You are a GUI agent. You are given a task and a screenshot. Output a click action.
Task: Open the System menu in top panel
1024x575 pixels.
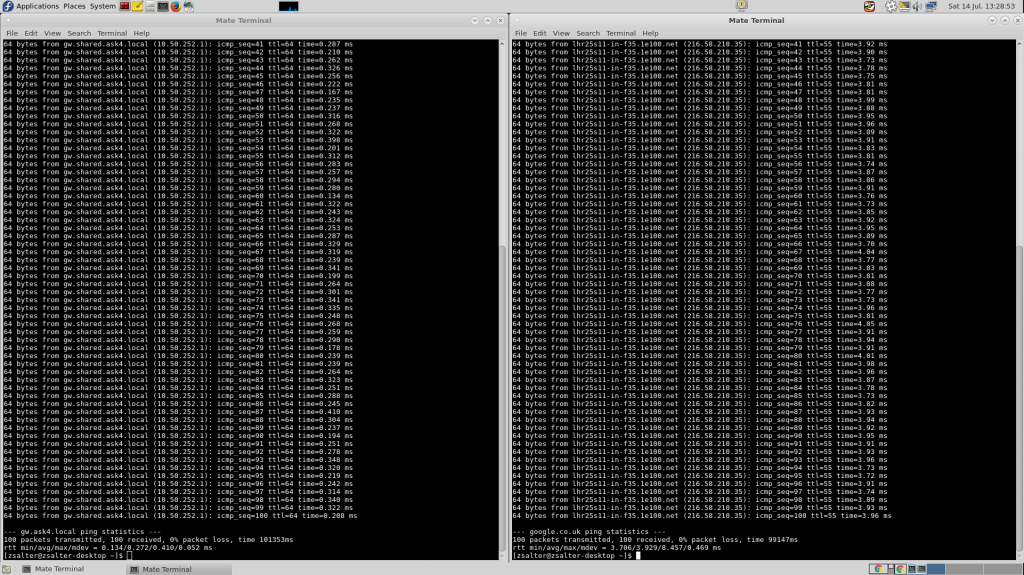[x=103, y=6]
